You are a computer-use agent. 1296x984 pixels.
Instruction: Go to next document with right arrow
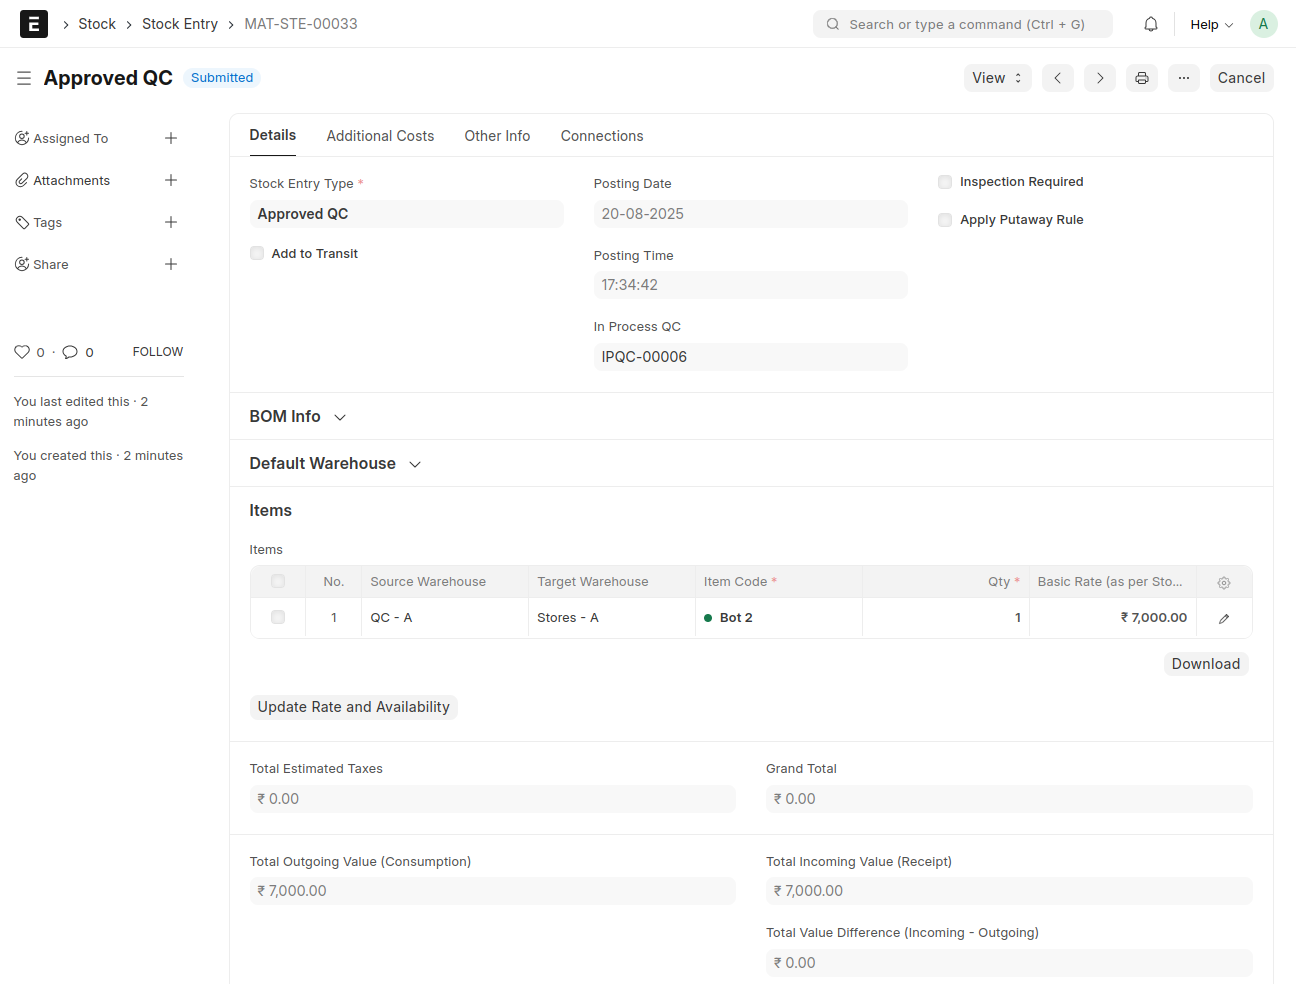click(1099, 78)
